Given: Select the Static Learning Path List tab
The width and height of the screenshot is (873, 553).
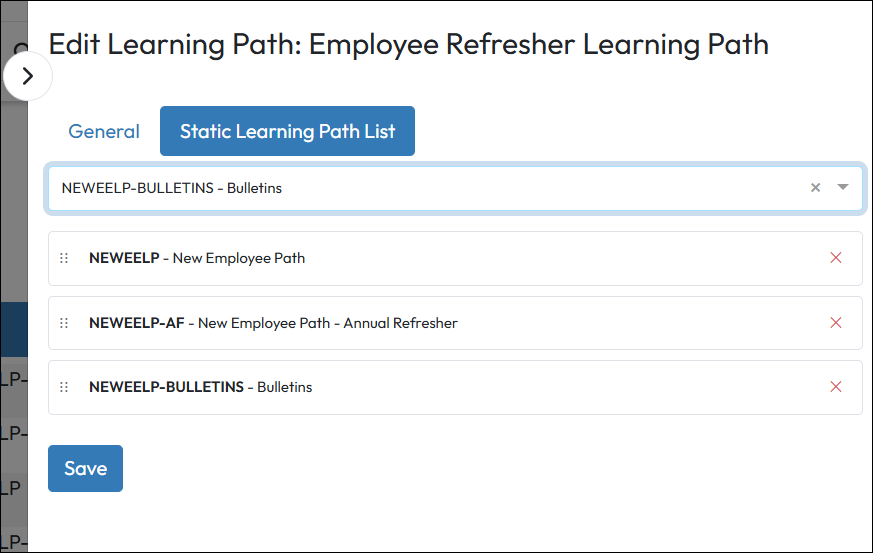Looking at the screenshot, I should click(287, 131).
